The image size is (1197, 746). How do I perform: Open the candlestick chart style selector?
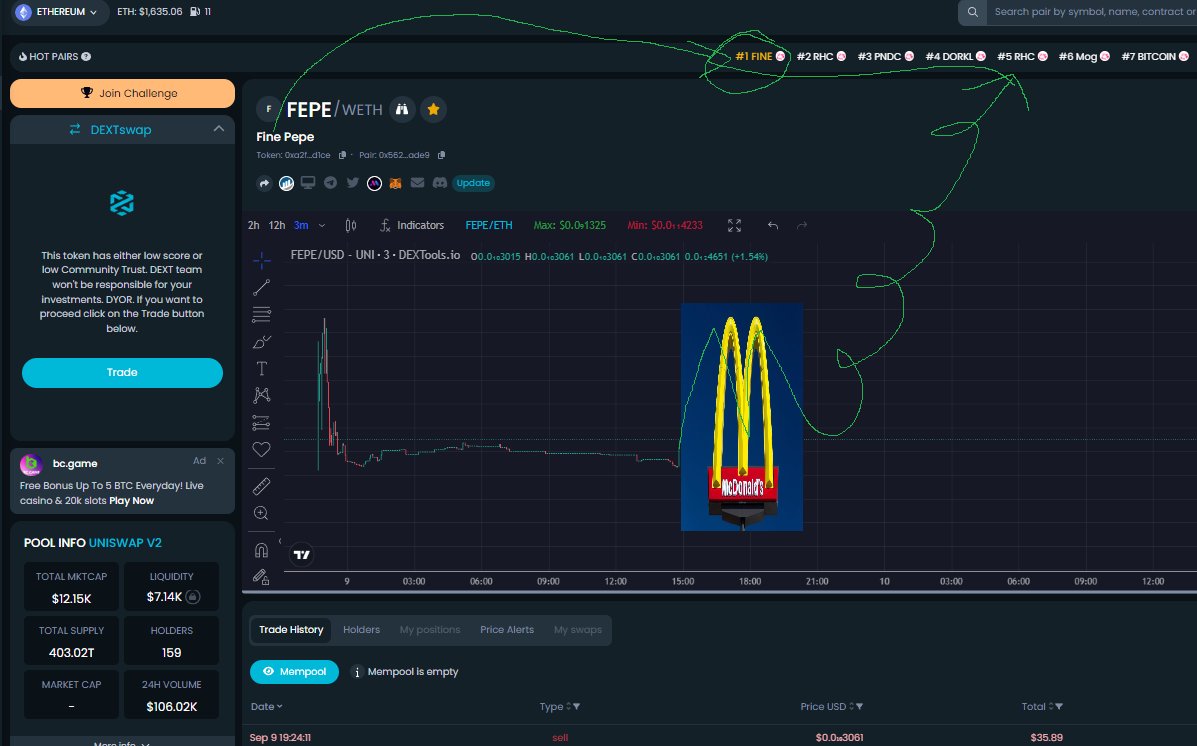[x=351, y=225]
